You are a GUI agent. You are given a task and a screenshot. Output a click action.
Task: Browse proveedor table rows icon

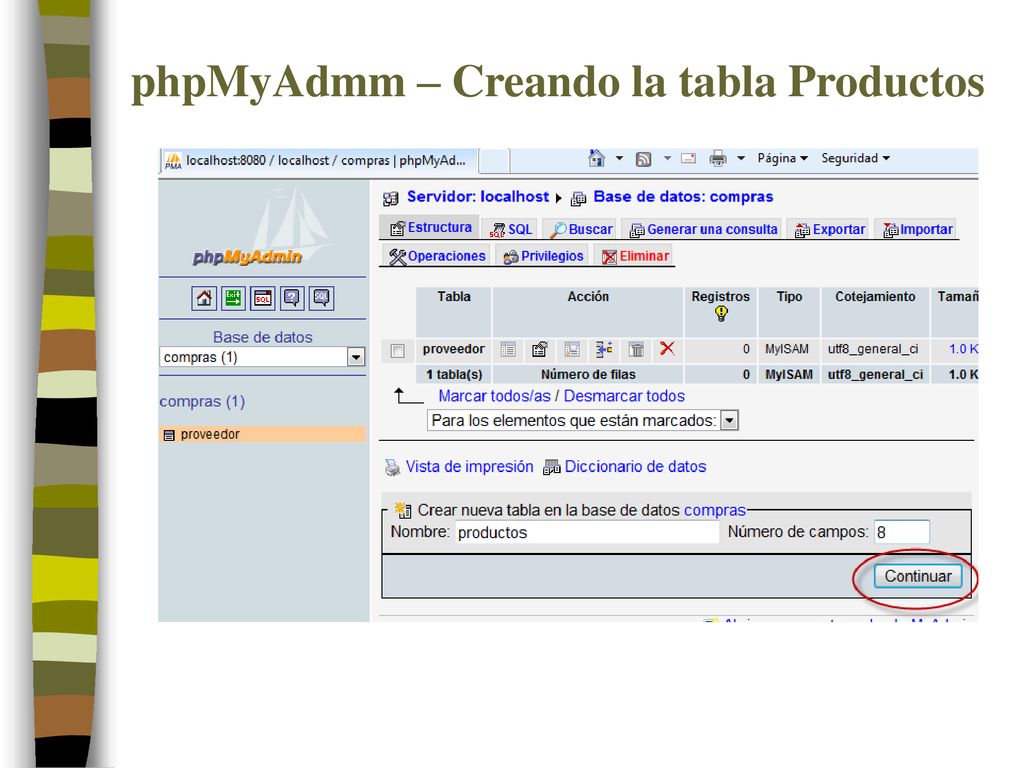507,349
